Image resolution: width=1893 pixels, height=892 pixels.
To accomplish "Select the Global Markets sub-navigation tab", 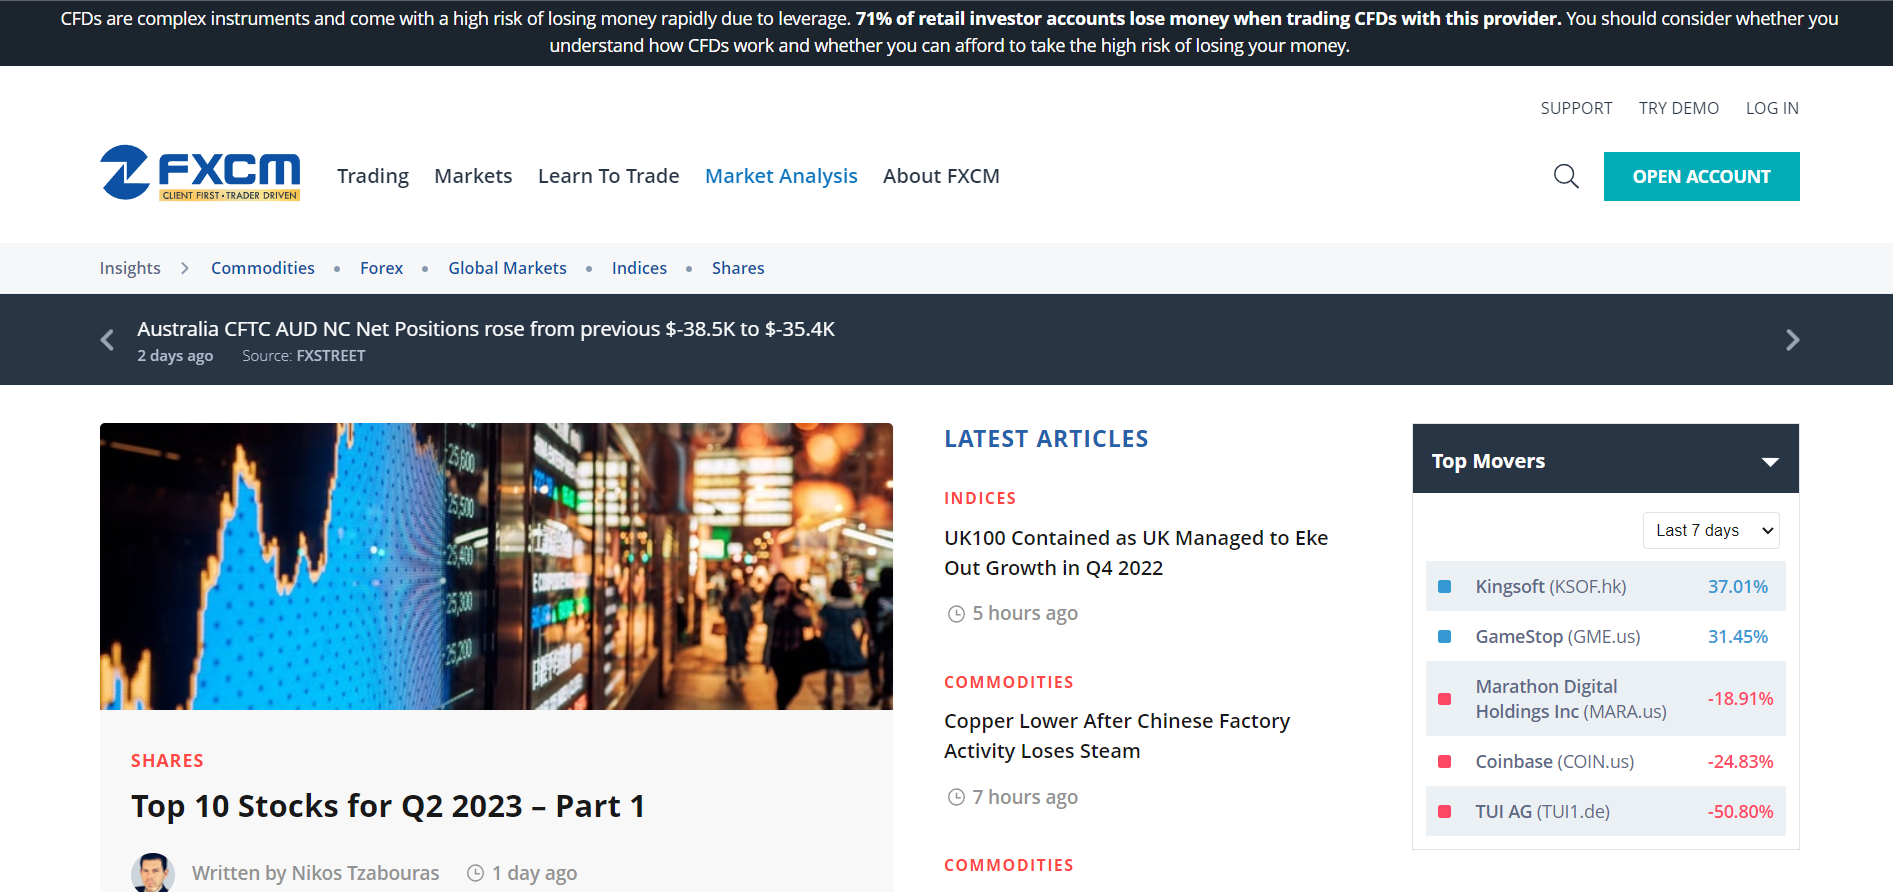I will click(x=507, y=268).
